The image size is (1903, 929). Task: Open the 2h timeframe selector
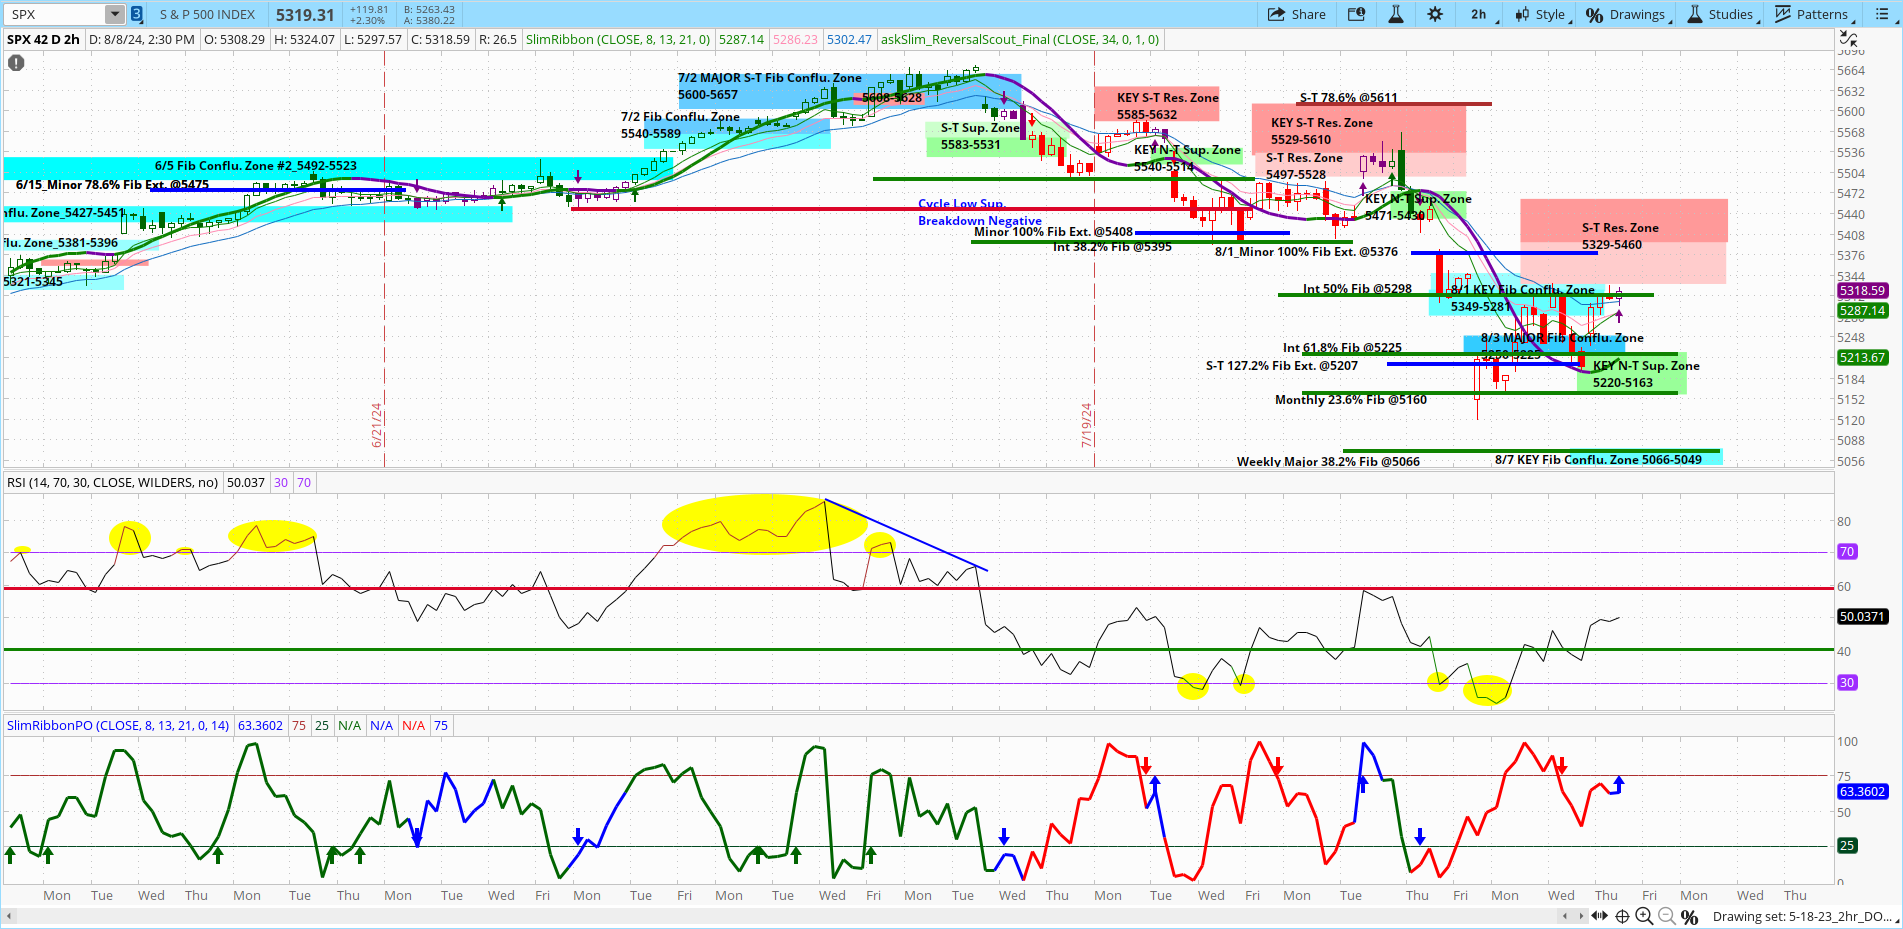1480,14
